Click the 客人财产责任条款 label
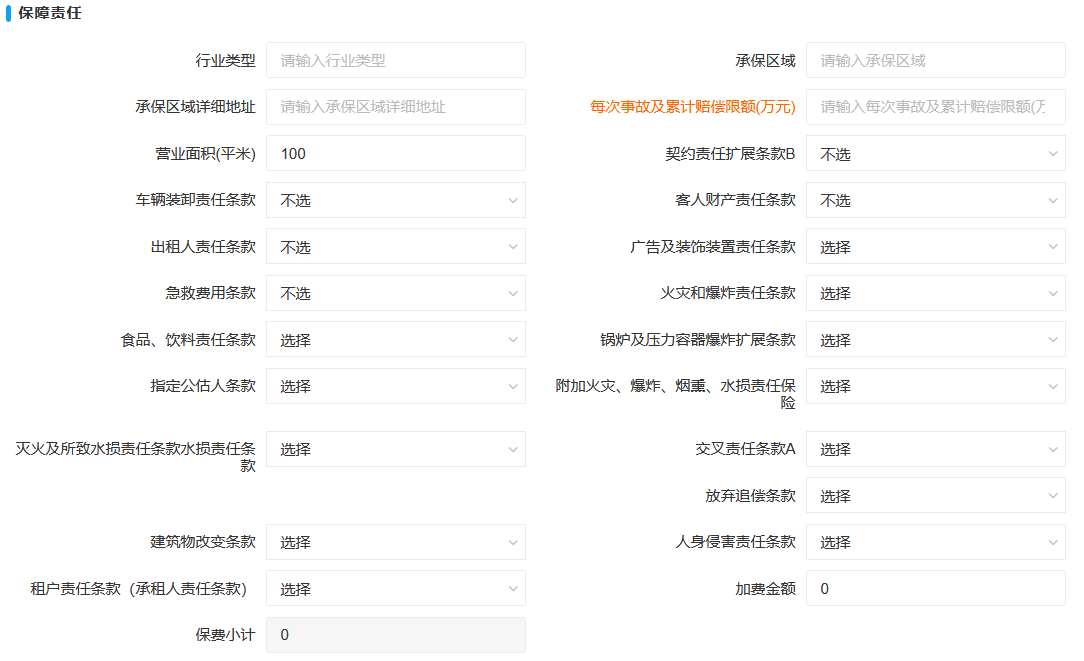Viewport: 1084px width, 661px height. (x=736, y=200)
